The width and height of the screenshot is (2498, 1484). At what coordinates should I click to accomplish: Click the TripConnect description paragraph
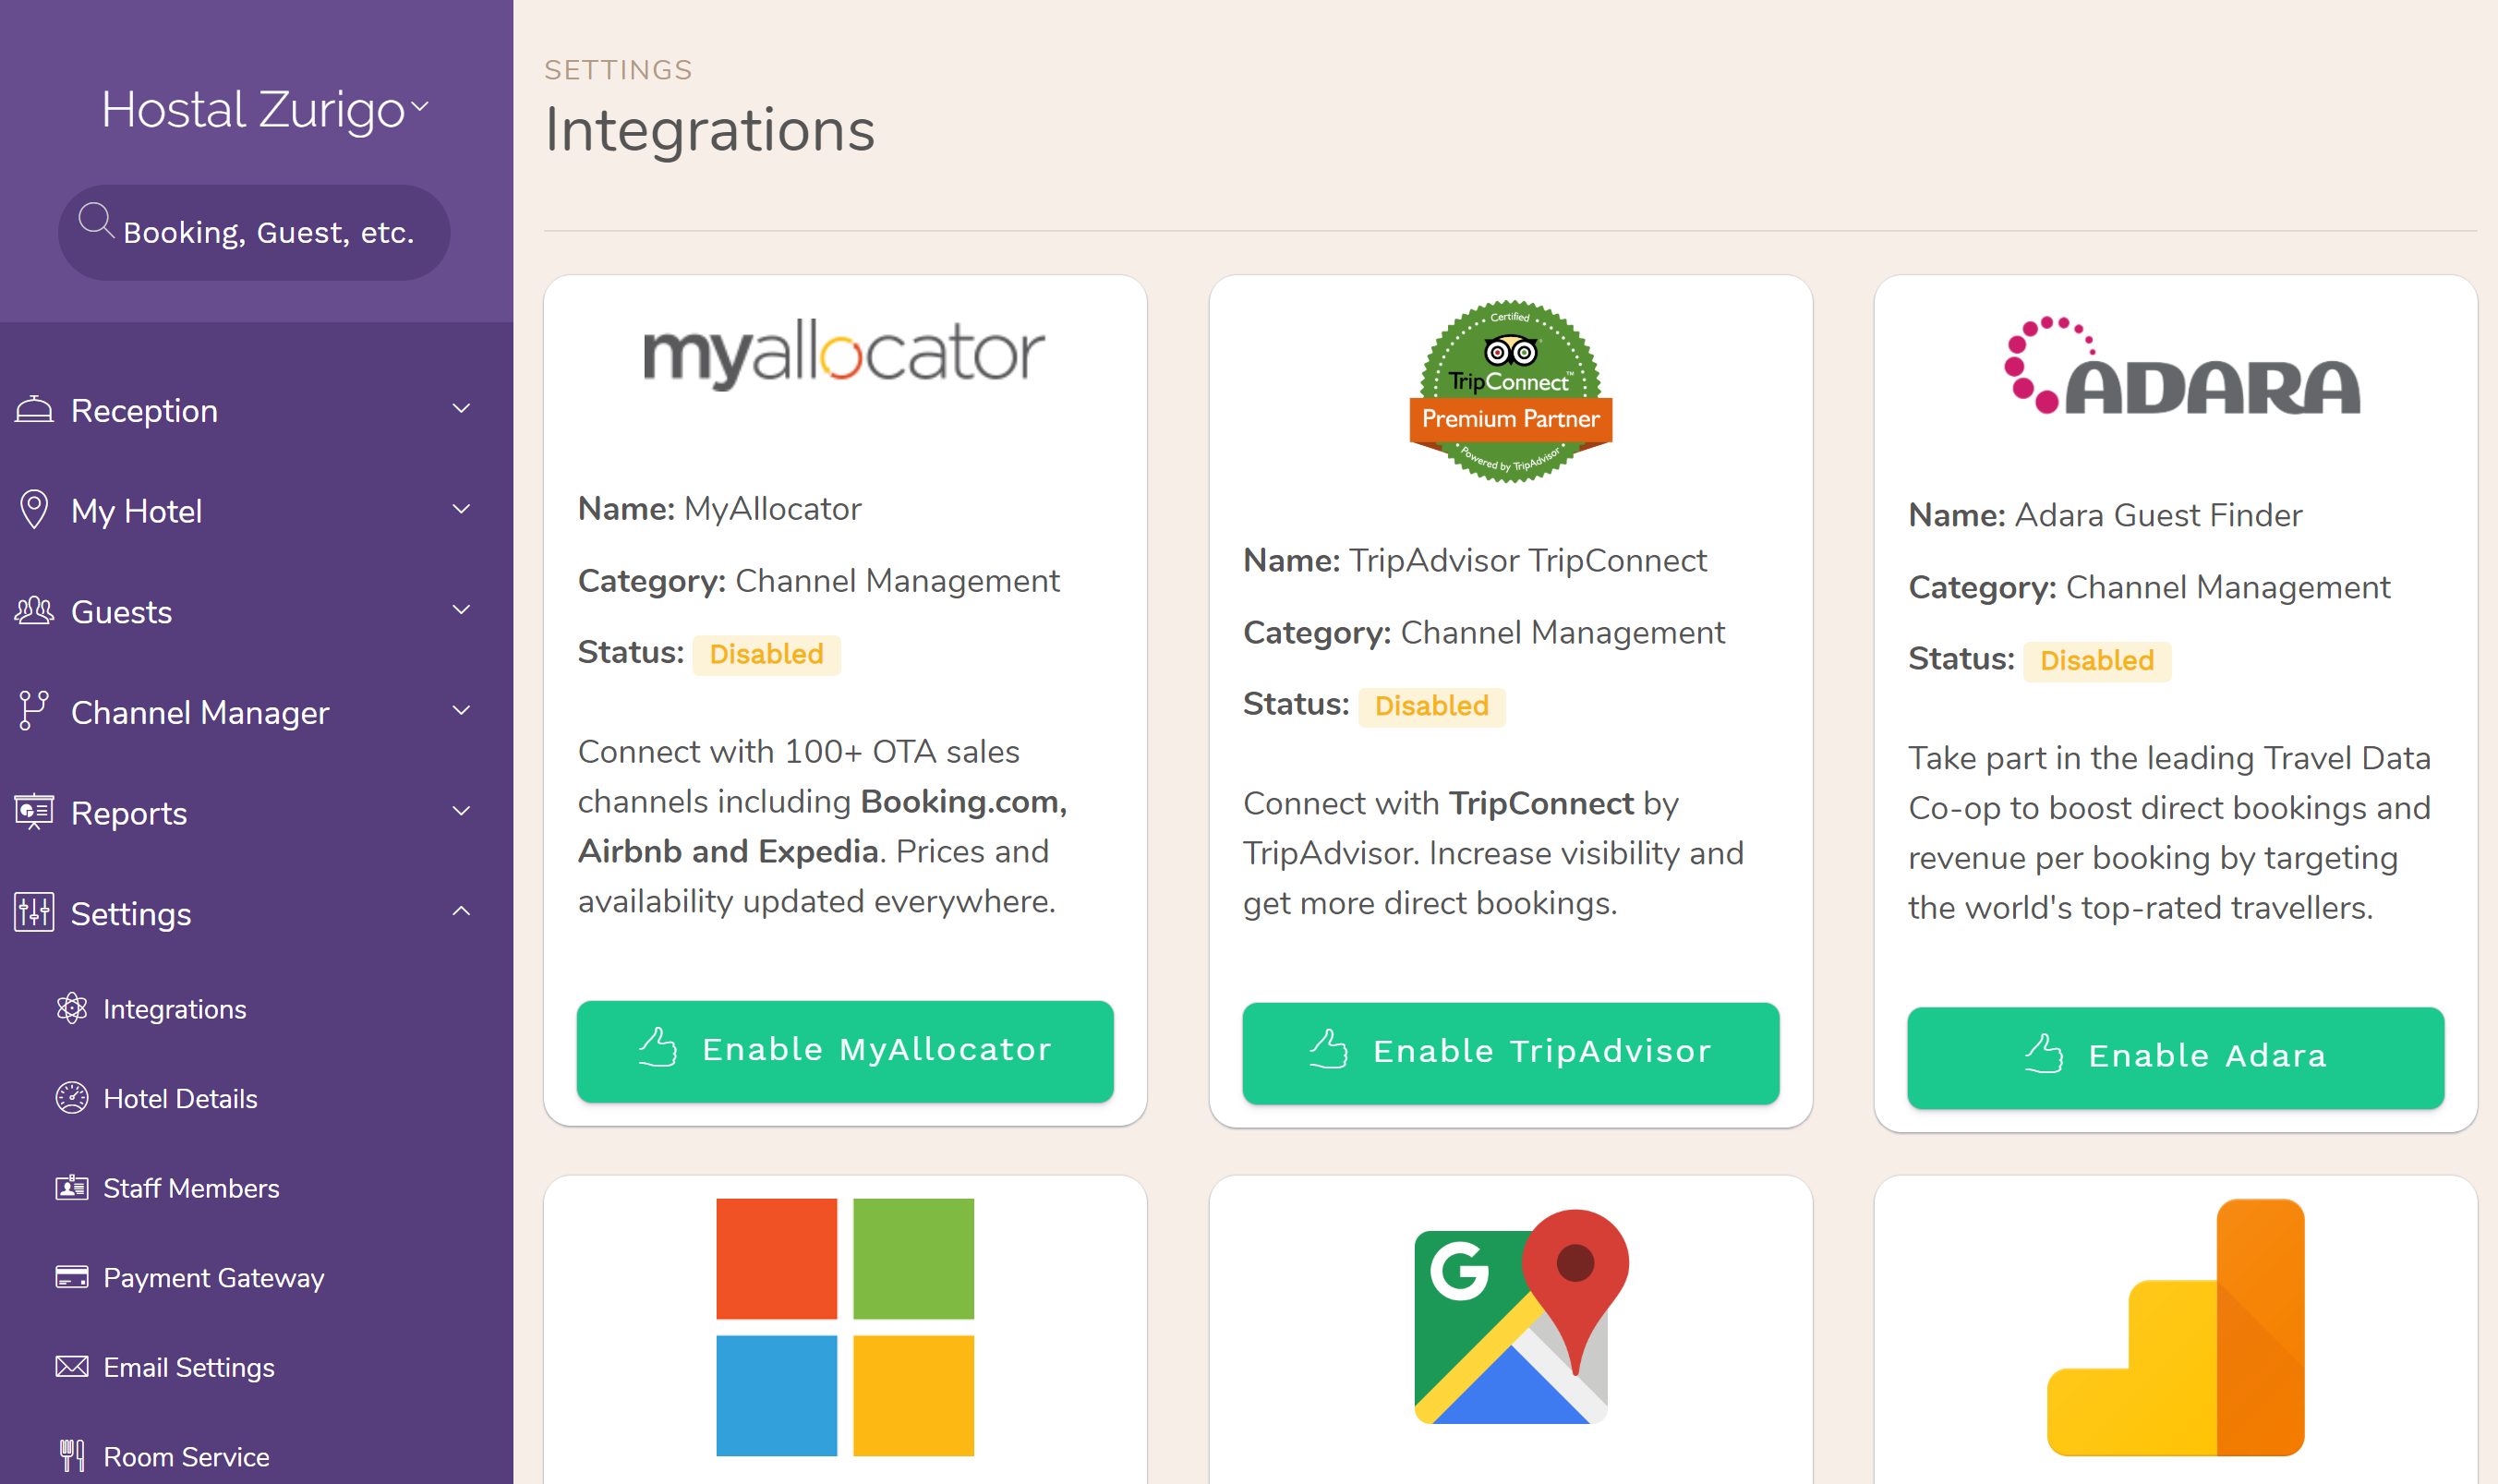click(1493, 853)
